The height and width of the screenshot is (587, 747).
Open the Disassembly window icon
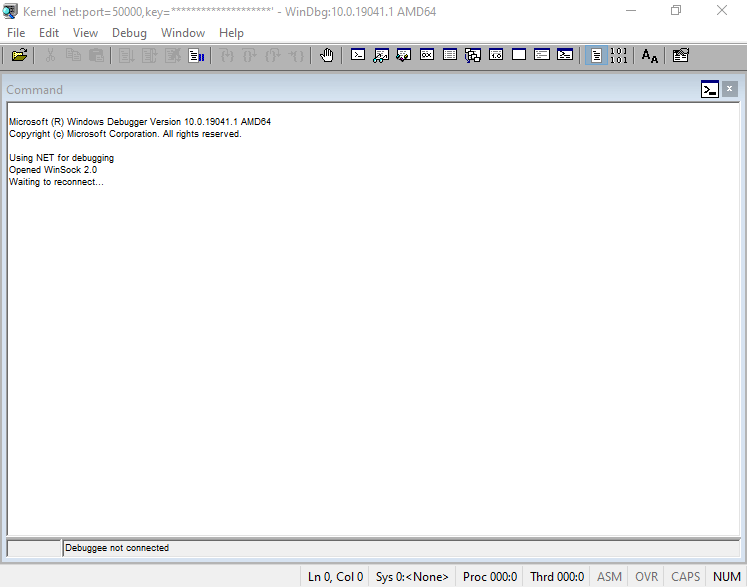[496, 55]
